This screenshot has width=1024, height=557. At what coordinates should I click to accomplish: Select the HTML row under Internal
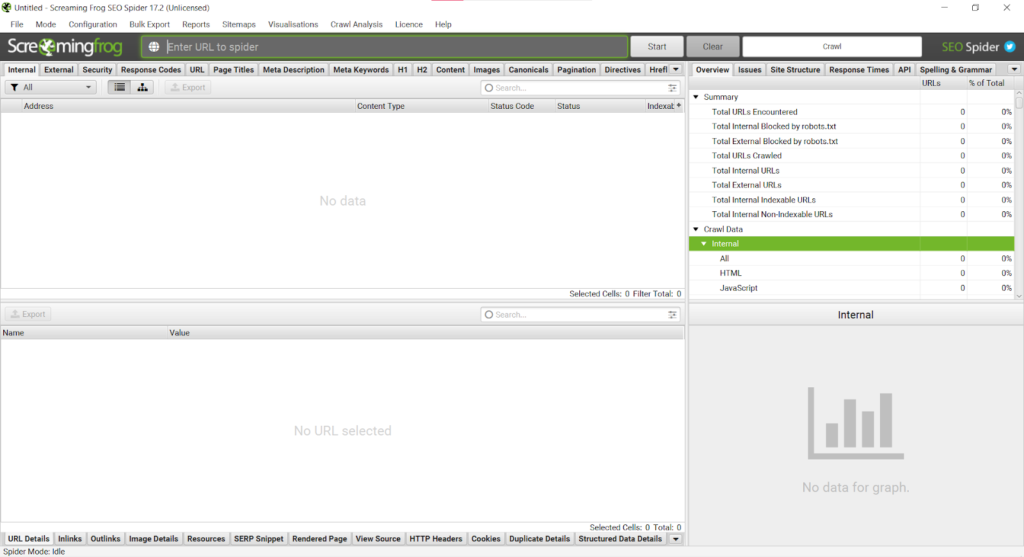852,273
